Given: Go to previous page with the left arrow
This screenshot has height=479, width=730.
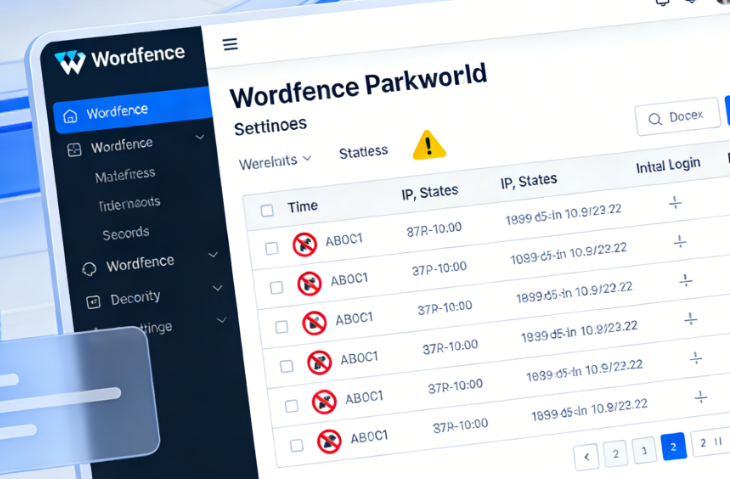Looking at the screenshot, I should (x=586, y=457).
